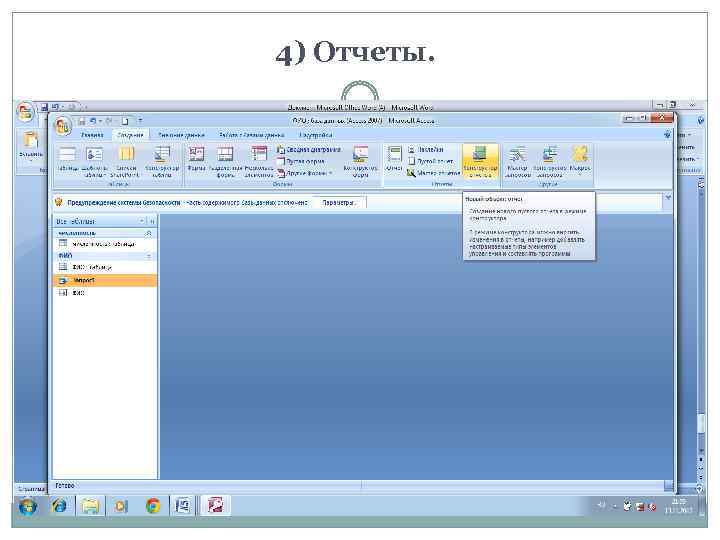Click shield icon in security warning

coord(58,202)
